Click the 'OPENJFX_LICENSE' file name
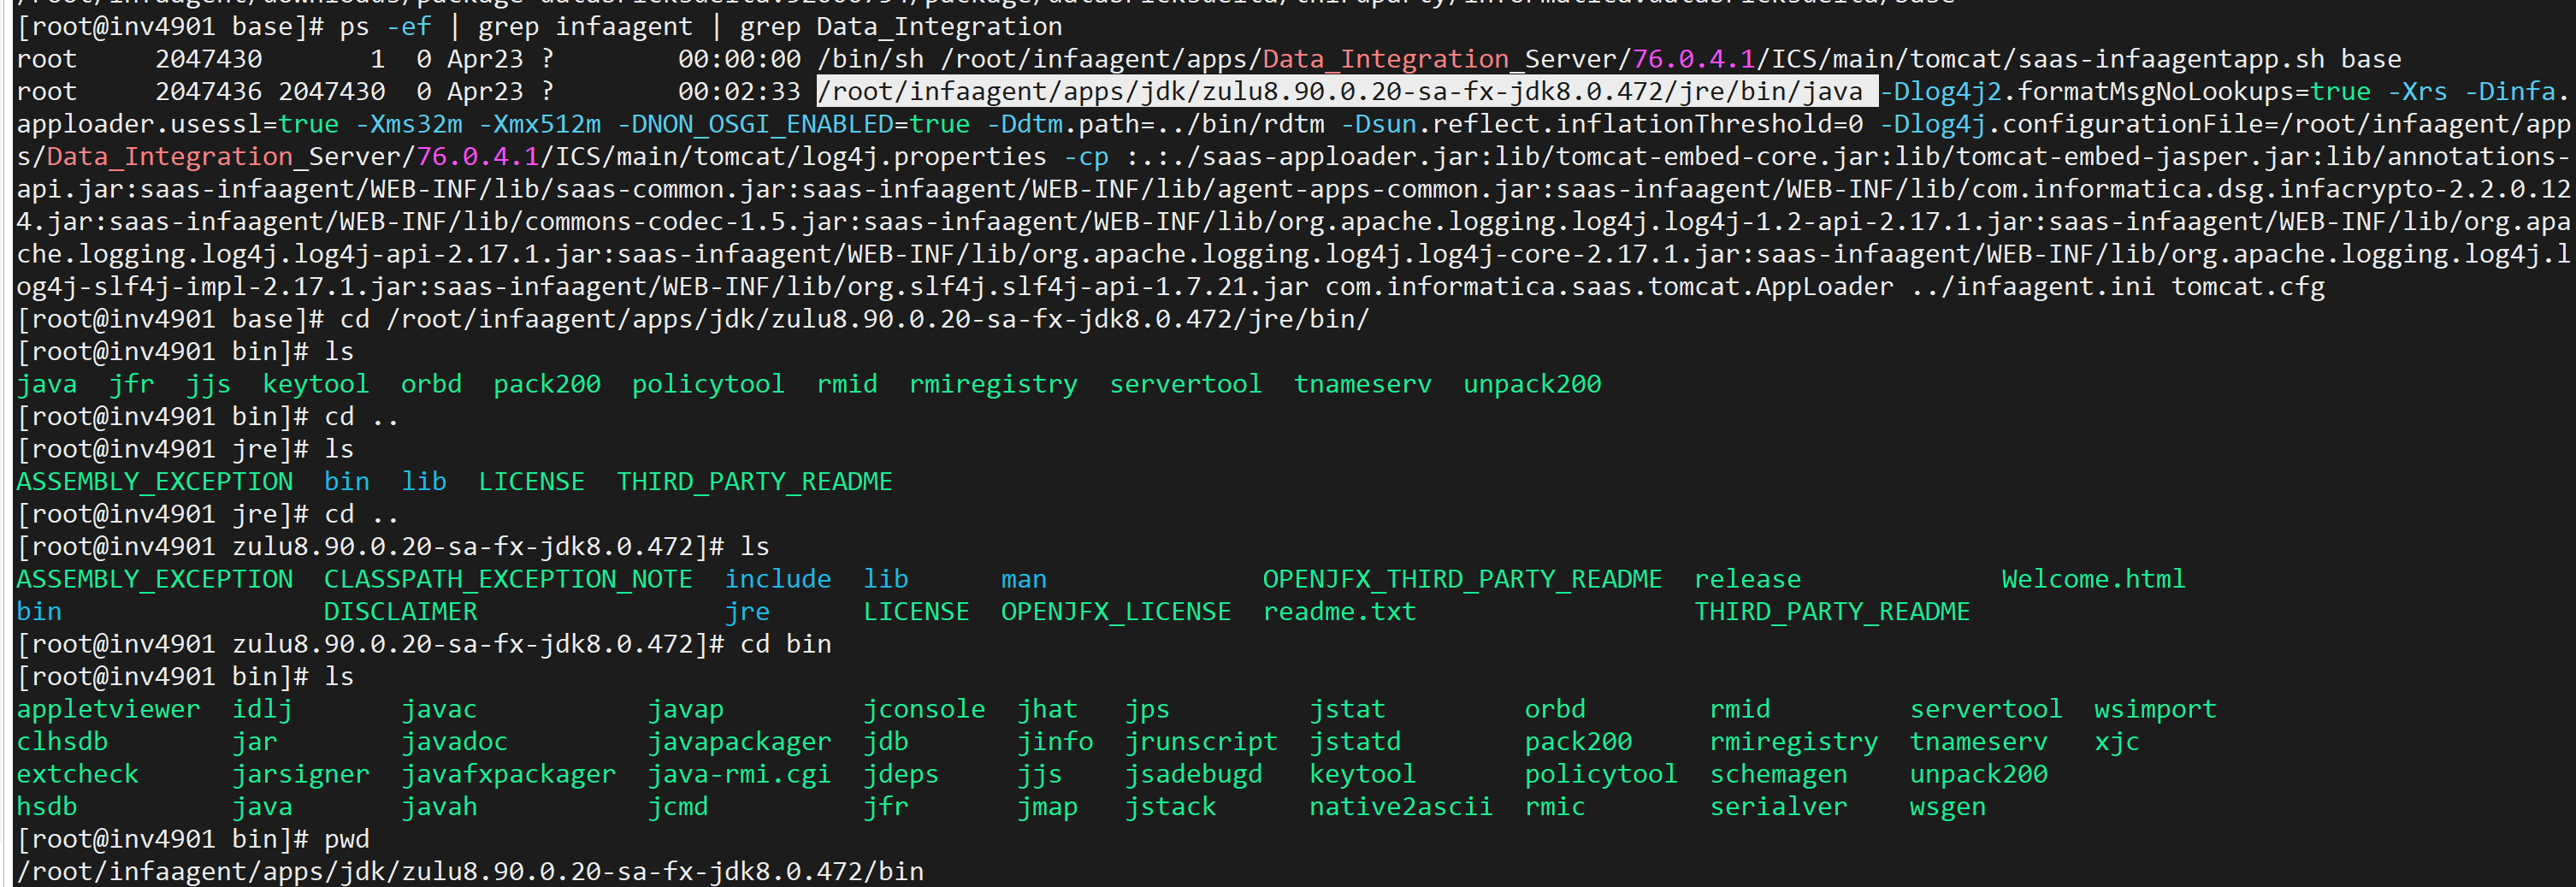Screen dimensions: 2576x887 (1116, 611)
